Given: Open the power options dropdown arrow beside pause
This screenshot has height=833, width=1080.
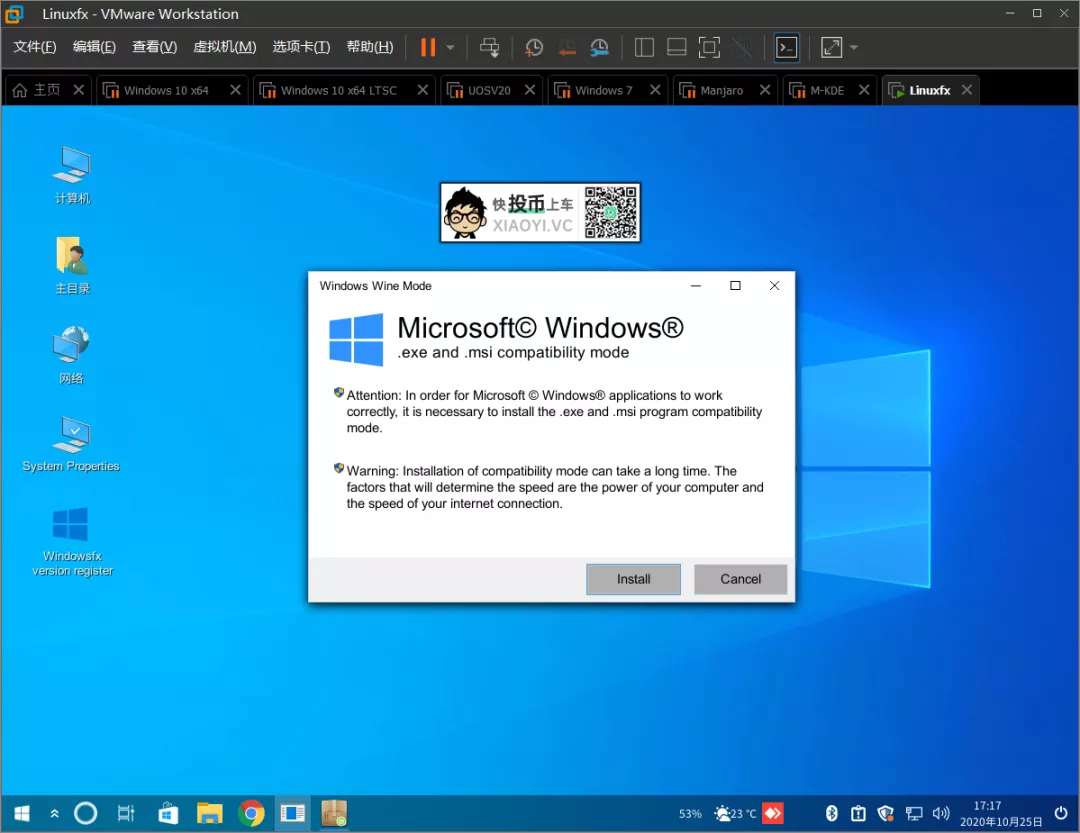Looking at the screenshot, I should [450, 48].
